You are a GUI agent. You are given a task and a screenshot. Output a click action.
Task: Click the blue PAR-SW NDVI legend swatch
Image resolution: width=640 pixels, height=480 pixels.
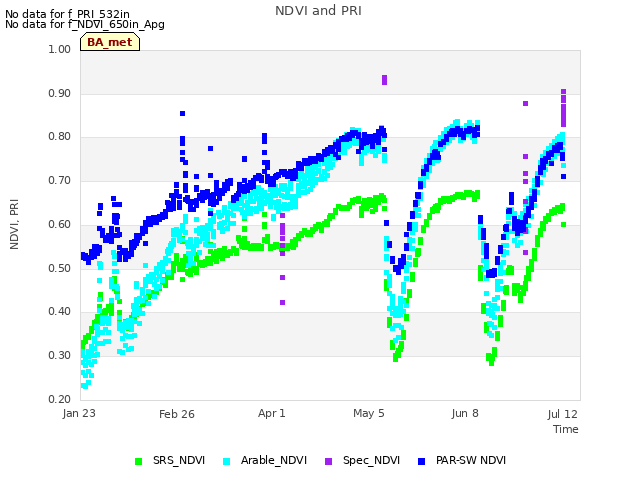click(x=422, y=461)
